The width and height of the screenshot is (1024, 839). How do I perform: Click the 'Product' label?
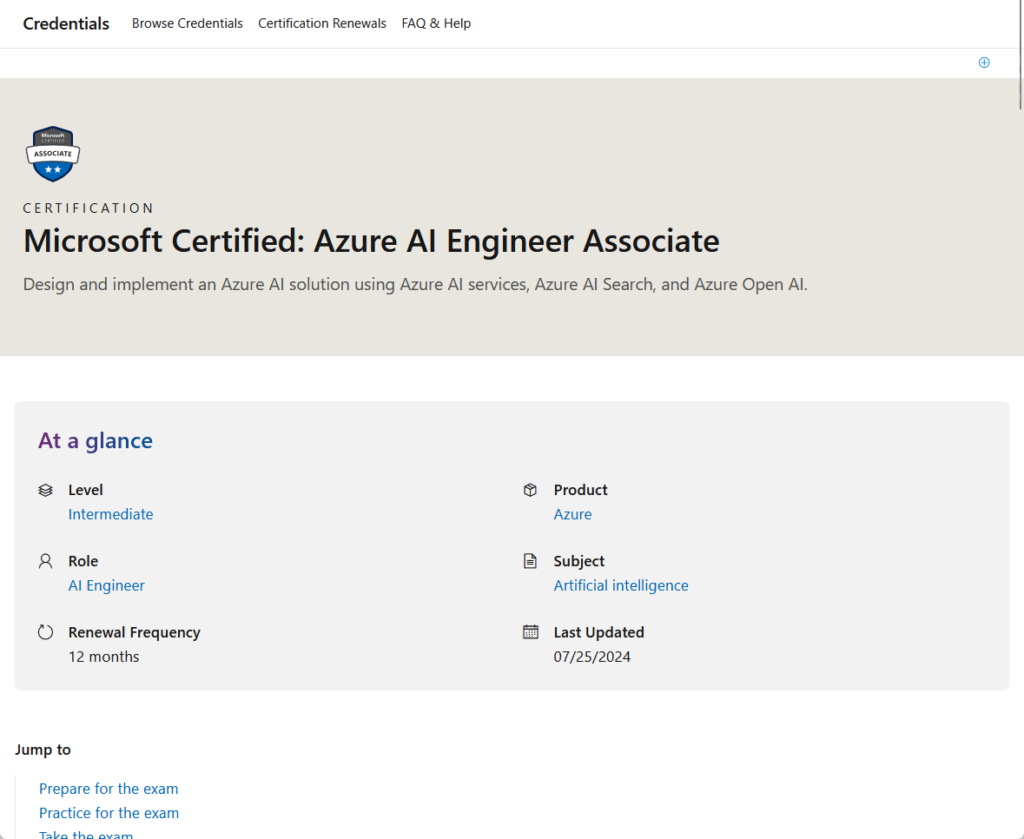[x=581, y=490]
